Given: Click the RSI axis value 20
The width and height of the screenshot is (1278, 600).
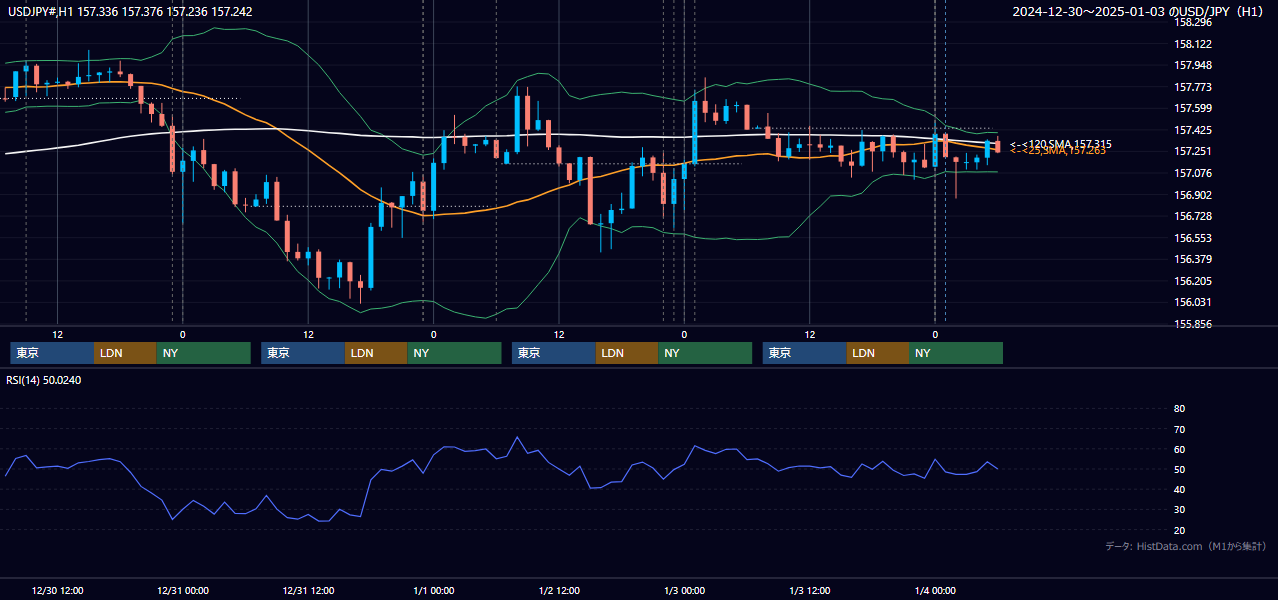Looking at the screenshot, I should (1179, 530).
